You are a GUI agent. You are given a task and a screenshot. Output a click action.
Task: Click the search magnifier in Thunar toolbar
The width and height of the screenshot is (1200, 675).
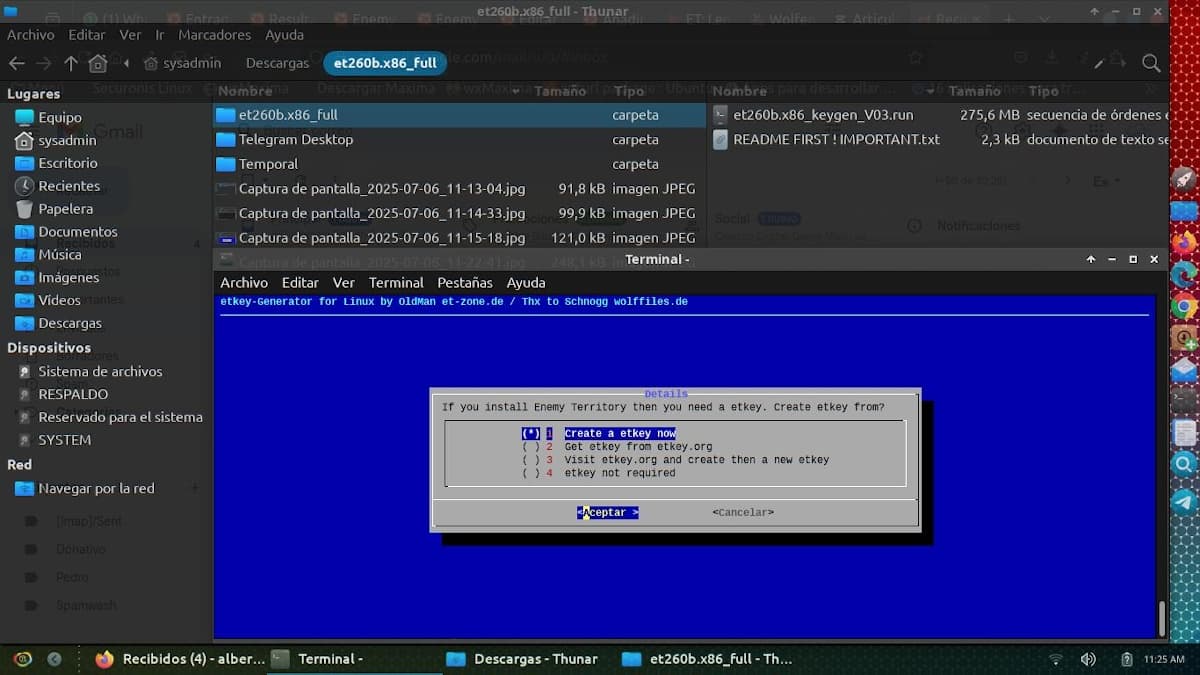(x=1151, y=63)
